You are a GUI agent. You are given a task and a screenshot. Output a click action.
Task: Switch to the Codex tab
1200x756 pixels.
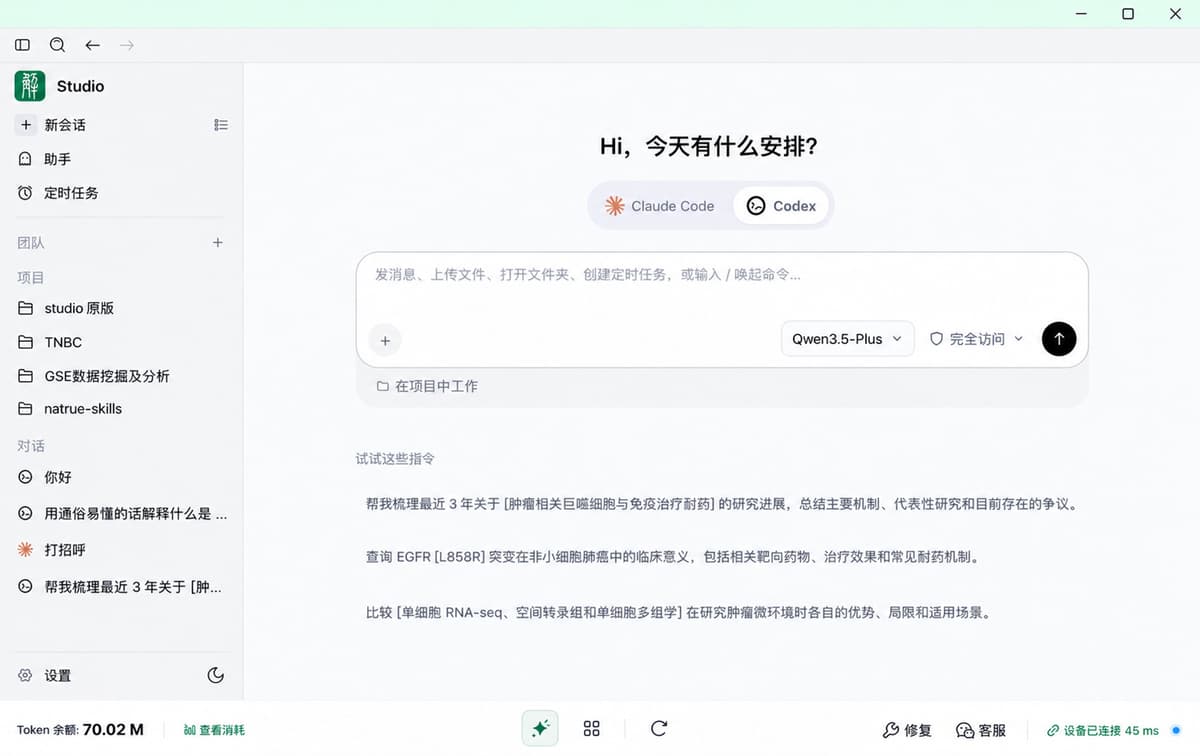pos(781,206)
